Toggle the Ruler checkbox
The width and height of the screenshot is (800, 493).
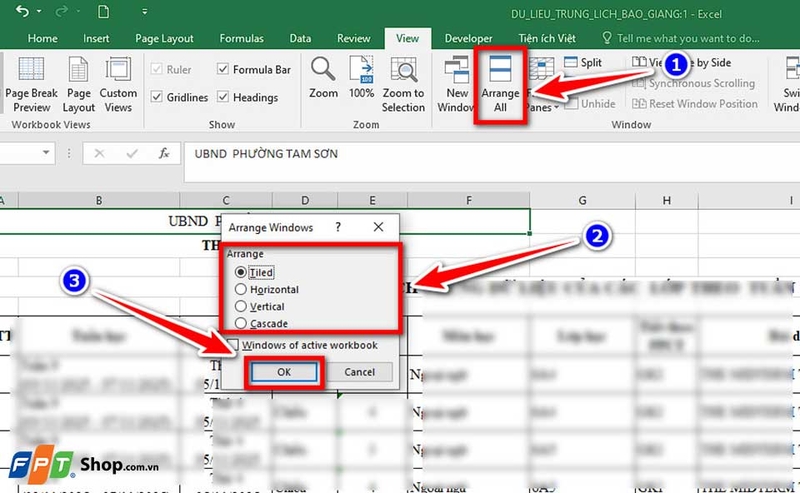[x=157, y=69]
